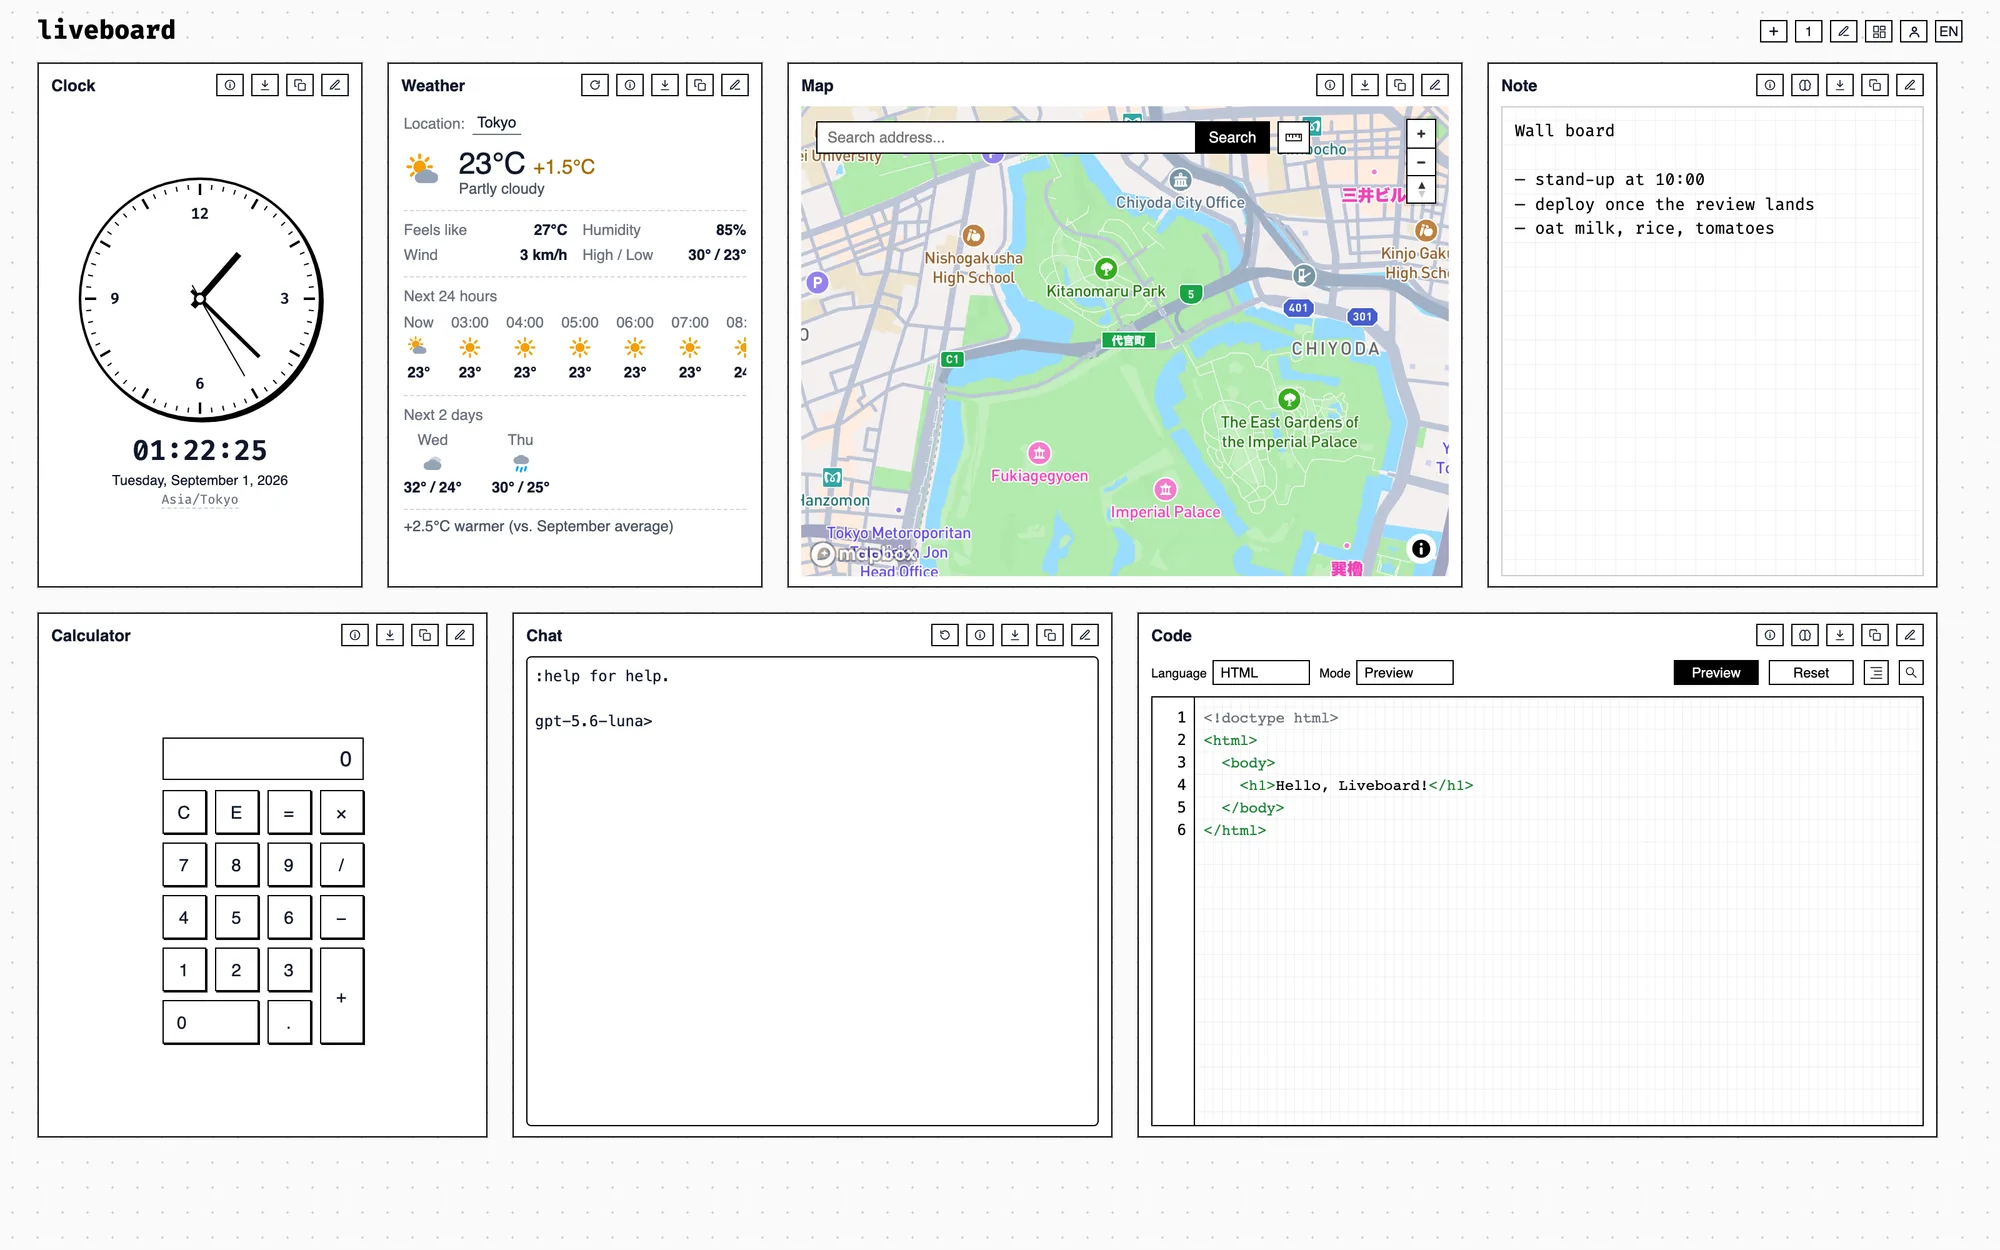This screenshot has height=1250, width=2000.
Task: Click the Note widget brain icon
Action: click(1805, 85)
